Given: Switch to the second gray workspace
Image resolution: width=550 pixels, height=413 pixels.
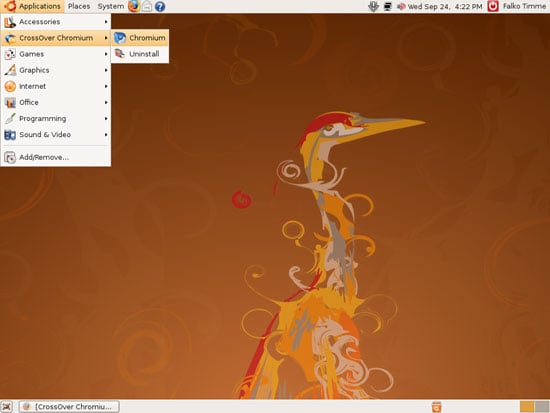Looking at the screenshot, I should [x=542, y=407].
